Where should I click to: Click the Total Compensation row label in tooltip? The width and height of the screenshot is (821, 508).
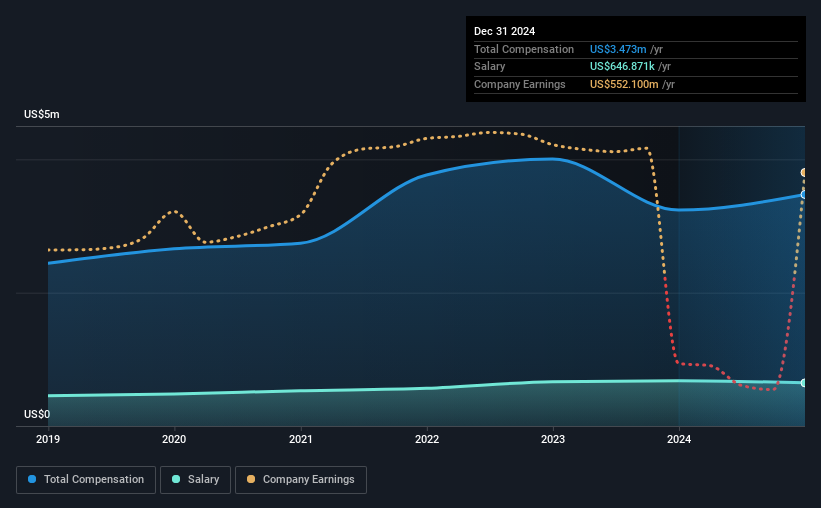point(524,49)
